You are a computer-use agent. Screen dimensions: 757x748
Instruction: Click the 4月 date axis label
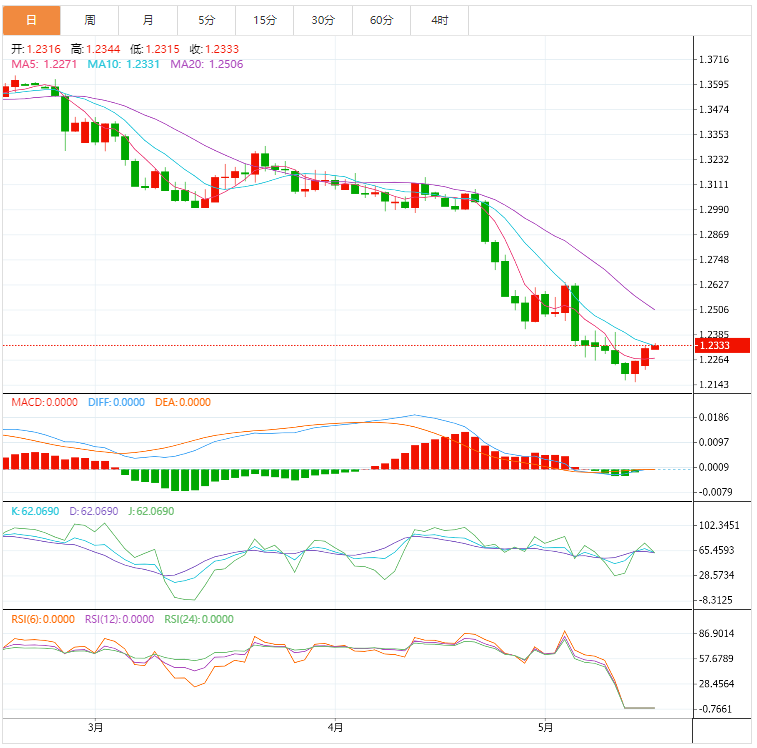click(335, 727)
